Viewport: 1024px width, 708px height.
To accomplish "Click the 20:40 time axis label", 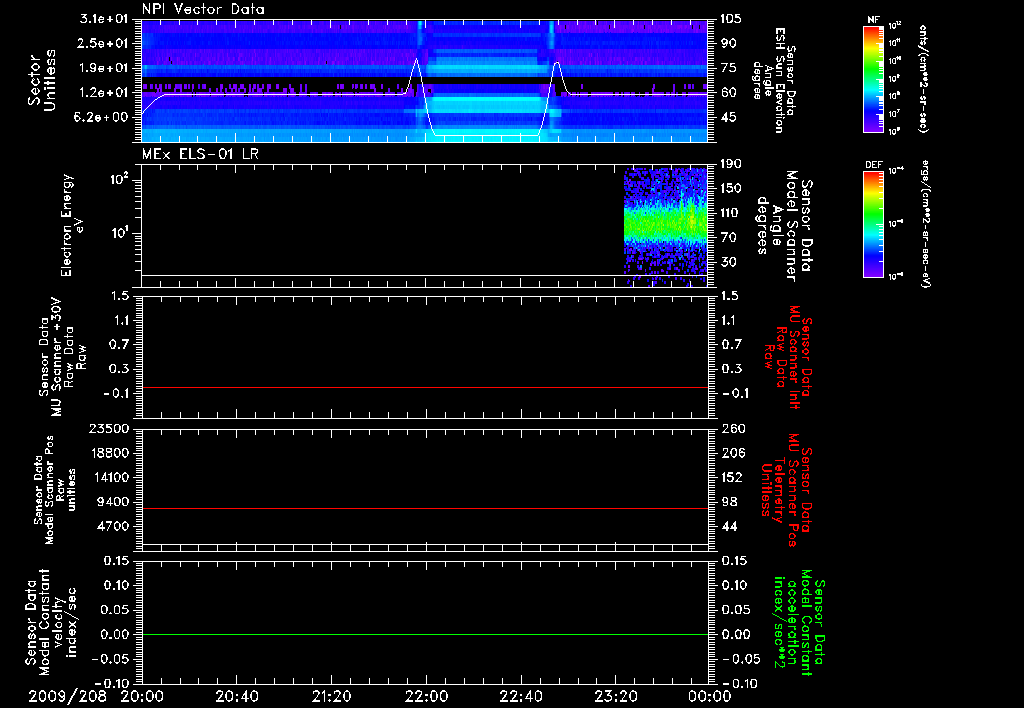I will (236, 695).
